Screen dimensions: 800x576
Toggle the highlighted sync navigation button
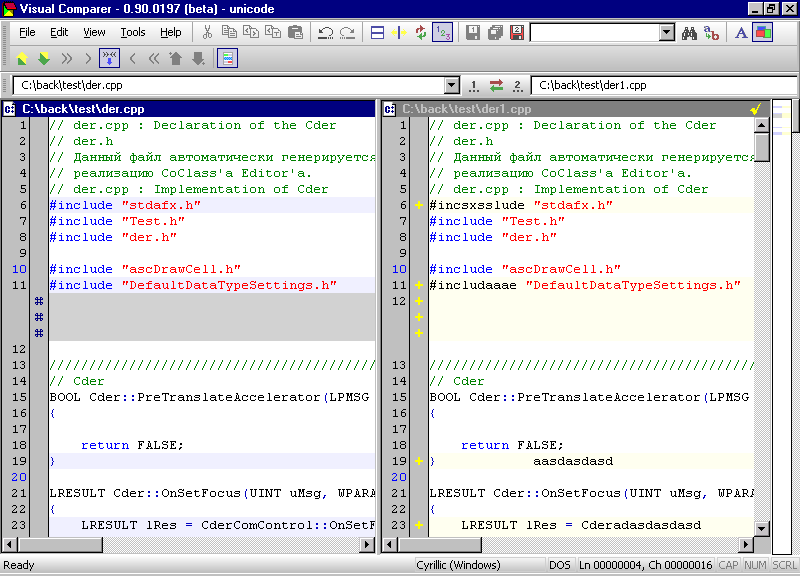pyautogui.click(x=109, y=58)
